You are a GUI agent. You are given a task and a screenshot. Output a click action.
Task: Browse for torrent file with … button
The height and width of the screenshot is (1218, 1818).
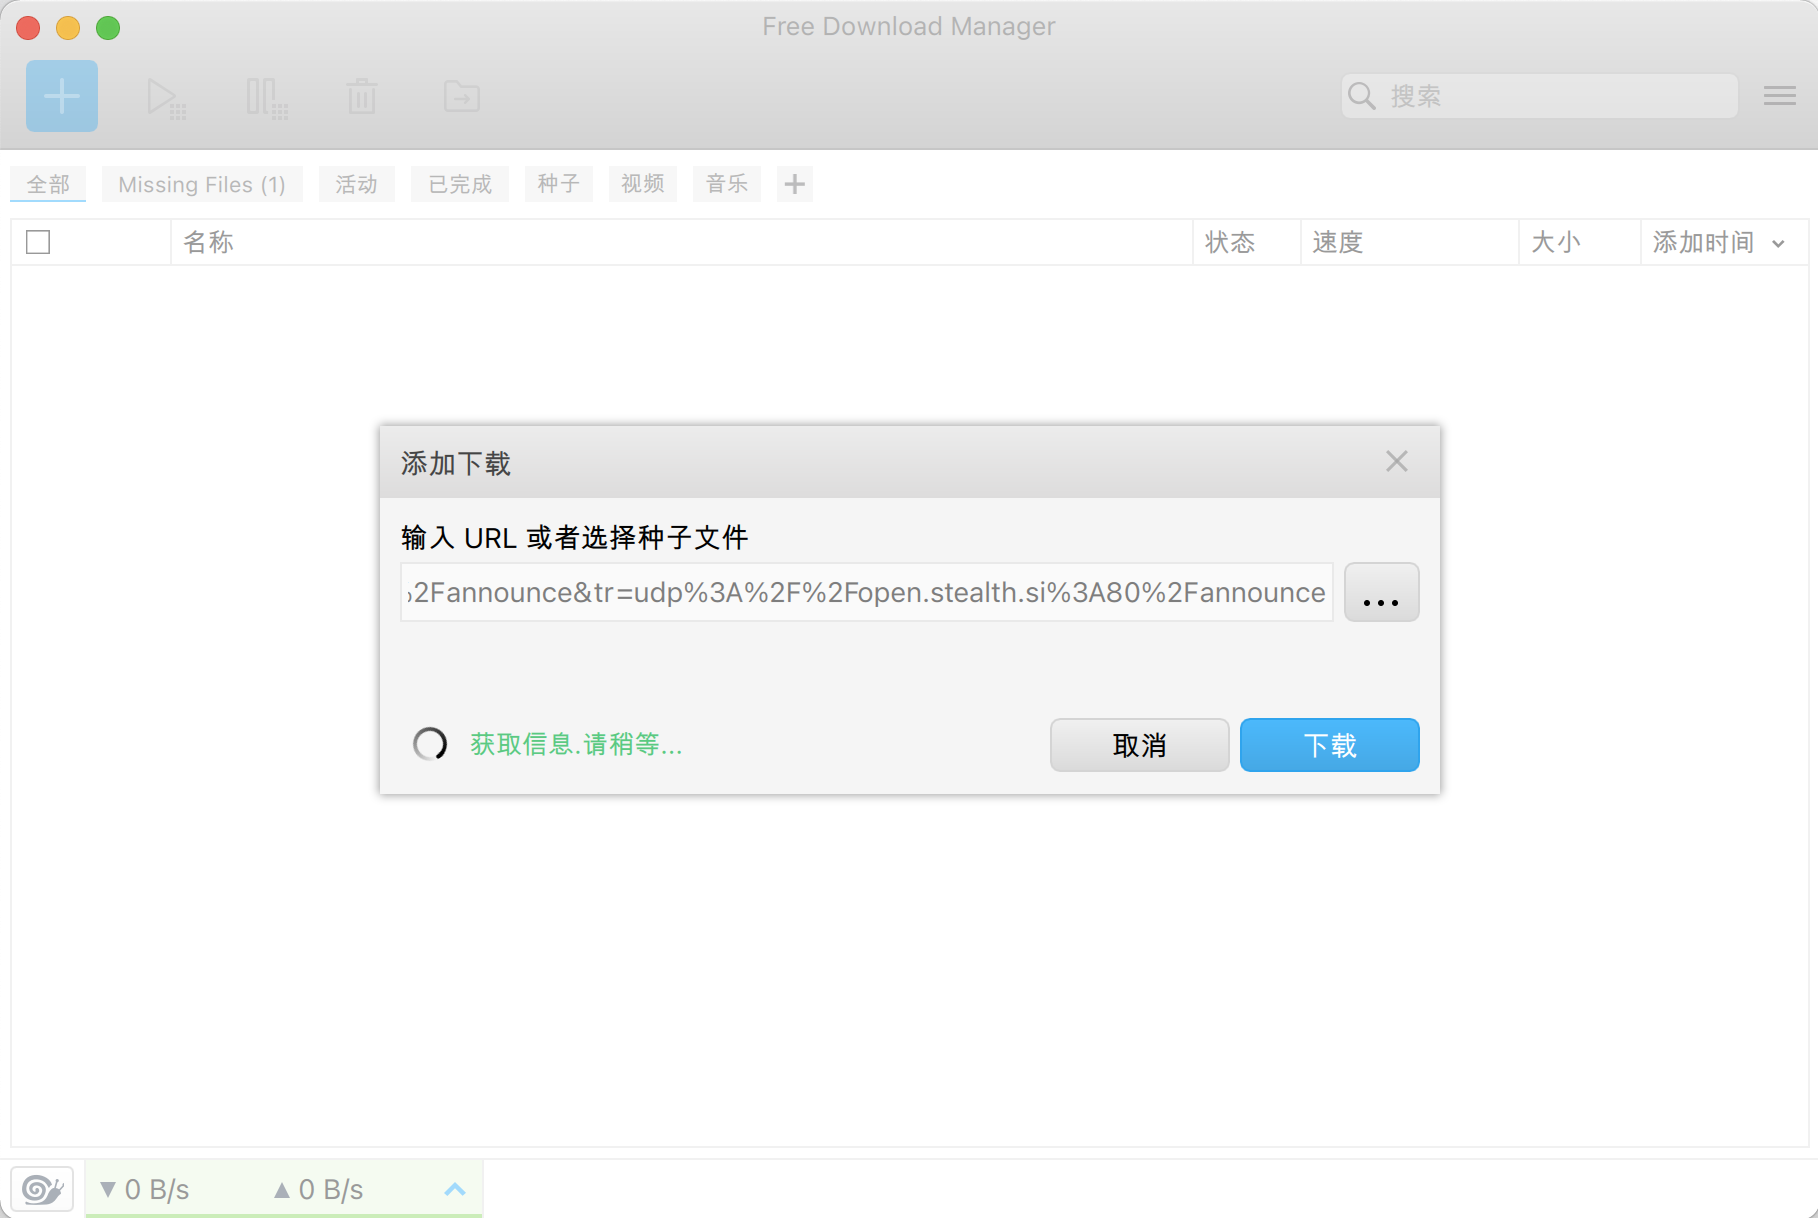[1382, 592]
